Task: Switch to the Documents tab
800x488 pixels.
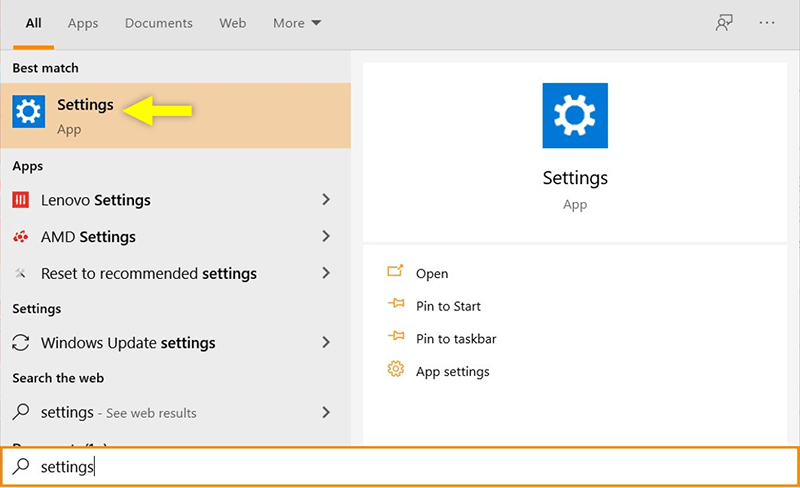Action: pos(157,23)
